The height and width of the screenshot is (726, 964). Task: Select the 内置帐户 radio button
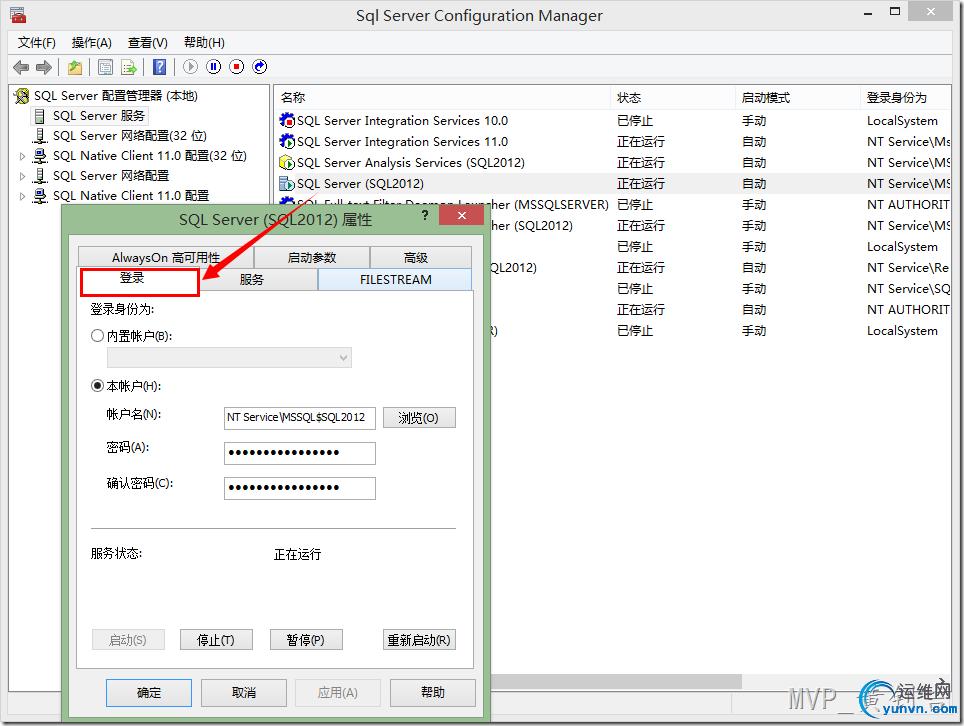point(97,336)
